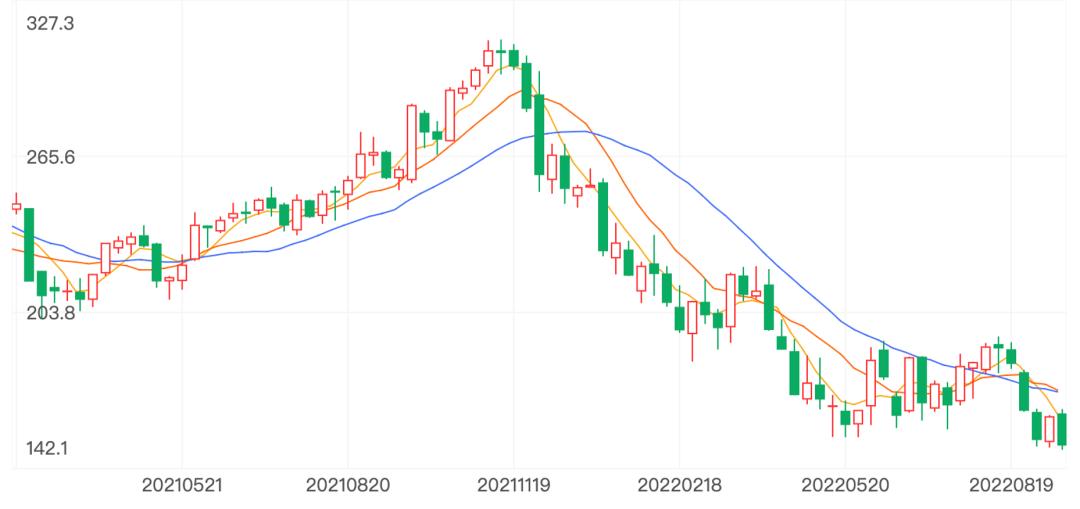1080x509 pixels.
Task: Click the tall green candle right of 20220819
Action: tap(1024, 391)
